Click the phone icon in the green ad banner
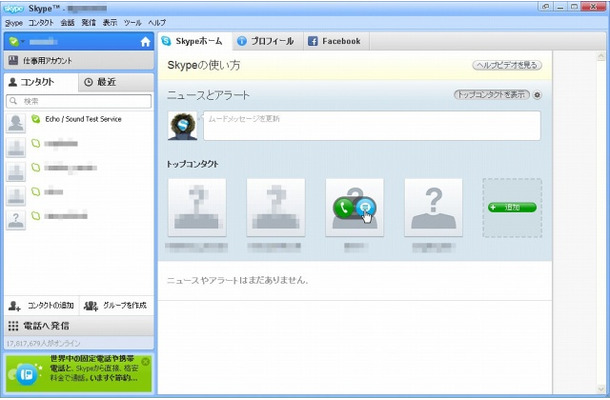The height and width of the screenshot is (400, 610). 26,375
